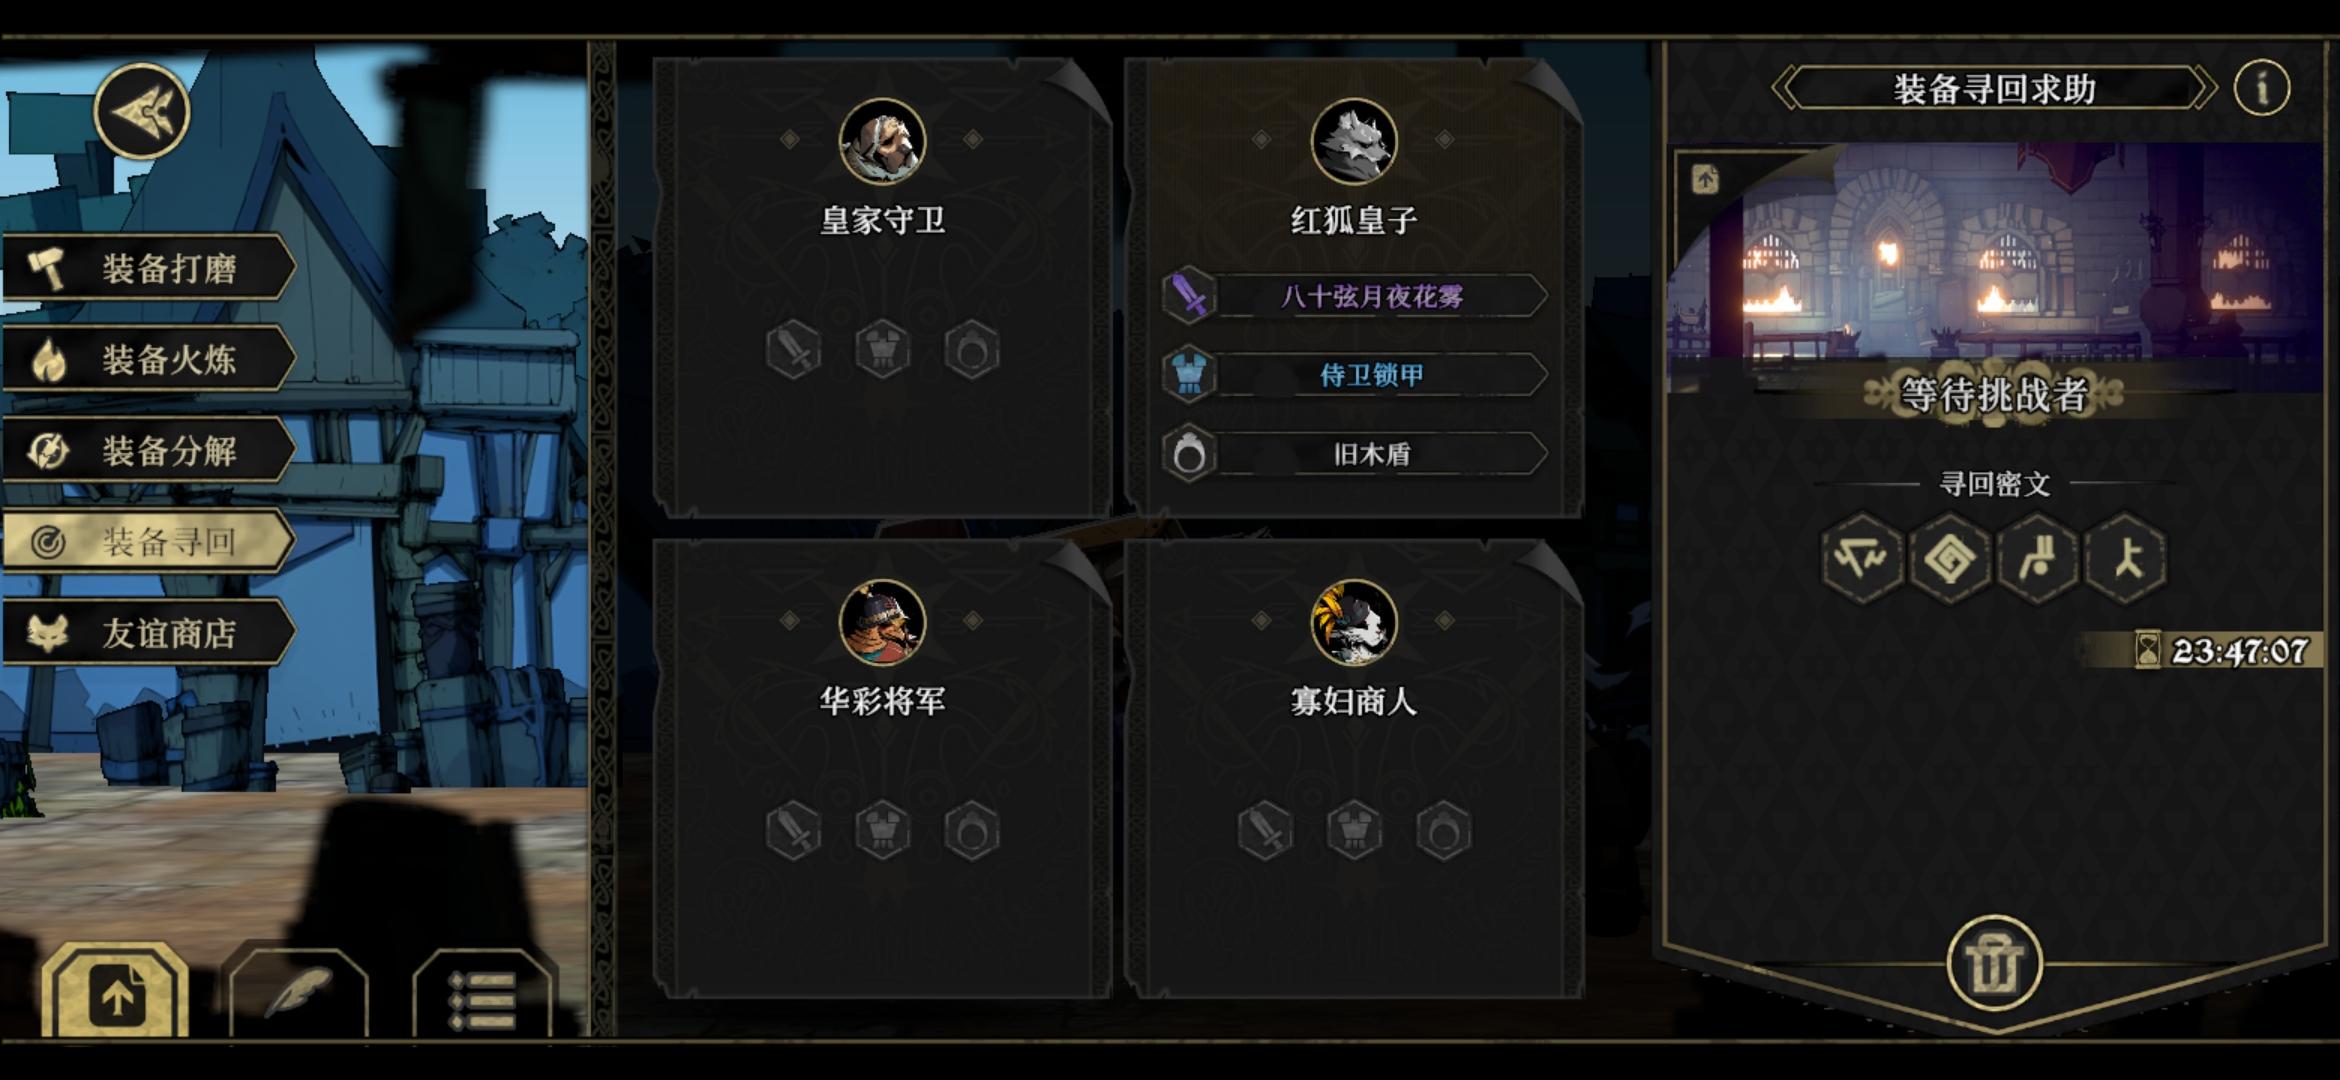Select armor 侍卫锁甲
The image size is (2340, 1080).
click(1355, 375)
